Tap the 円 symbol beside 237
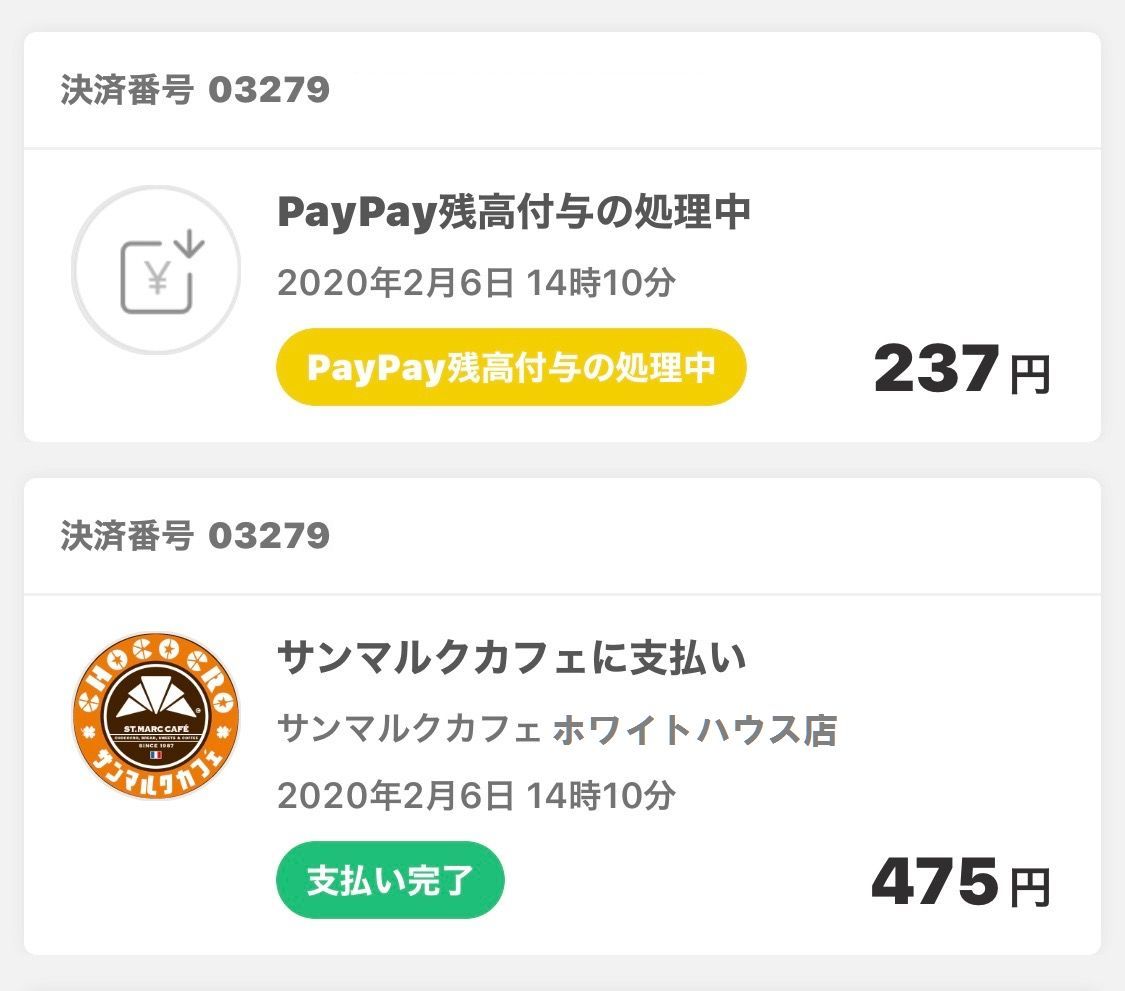Viewport: 1125px width, 991px height. click(1029, 375)
